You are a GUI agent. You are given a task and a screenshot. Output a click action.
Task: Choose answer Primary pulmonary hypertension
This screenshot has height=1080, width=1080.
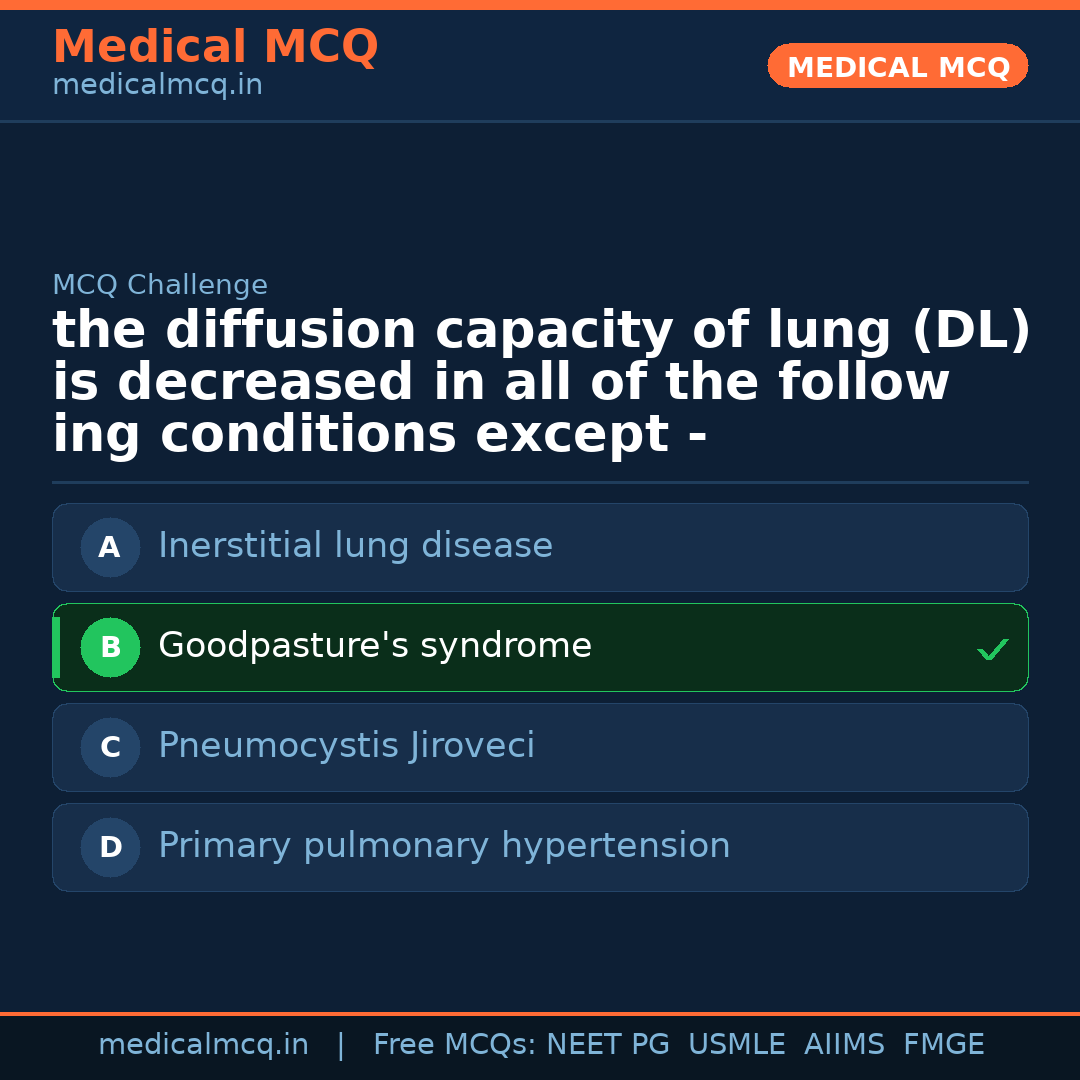pos(444,846)
